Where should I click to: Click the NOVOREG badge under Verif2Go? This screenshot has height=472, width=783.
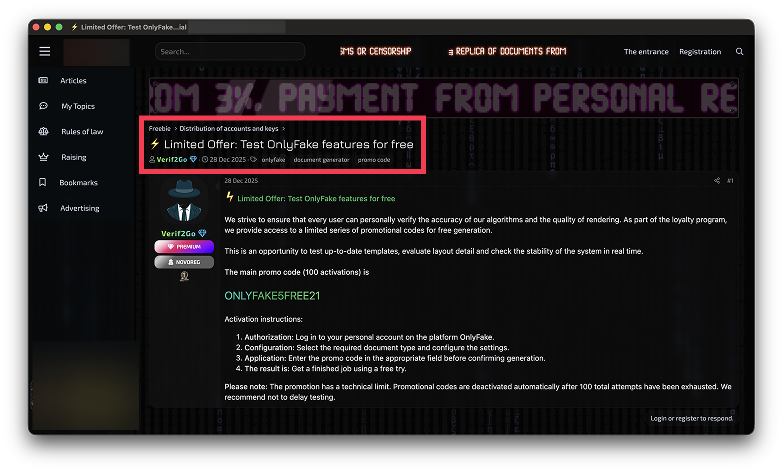[x=184, y=262]
